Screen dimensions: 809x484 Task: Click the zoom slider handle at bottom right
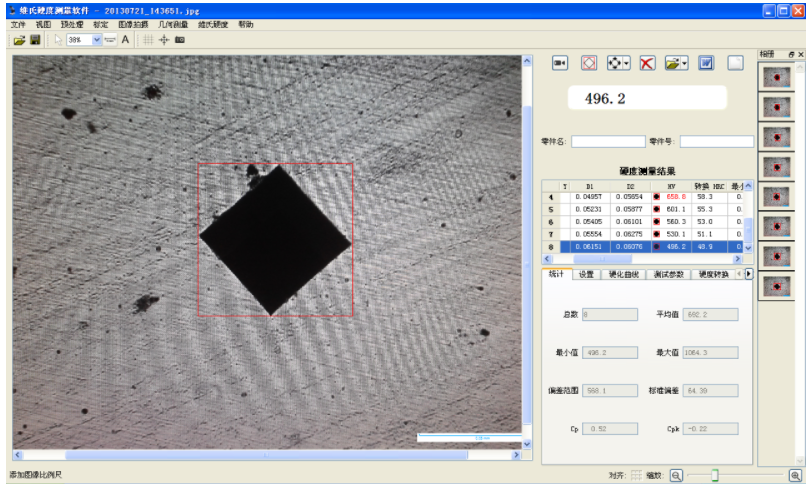coord(715,476)
